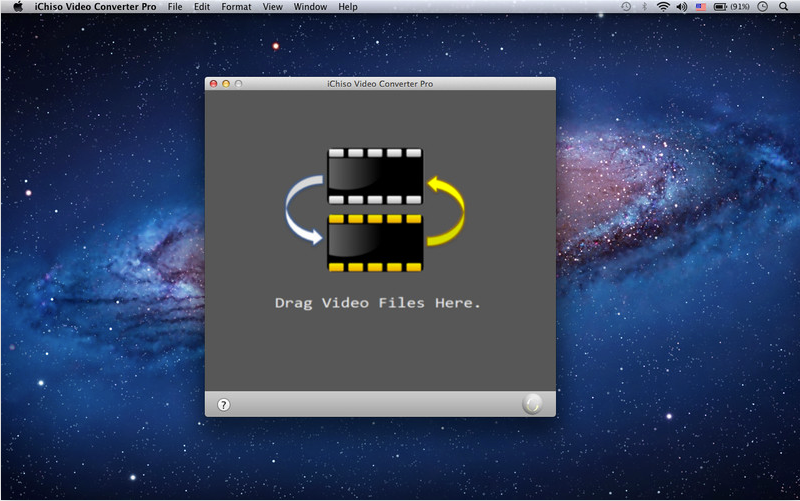Expand the battery 91% status menu
The width and height of the screenshot is (800, 501).
coord(731,7)
